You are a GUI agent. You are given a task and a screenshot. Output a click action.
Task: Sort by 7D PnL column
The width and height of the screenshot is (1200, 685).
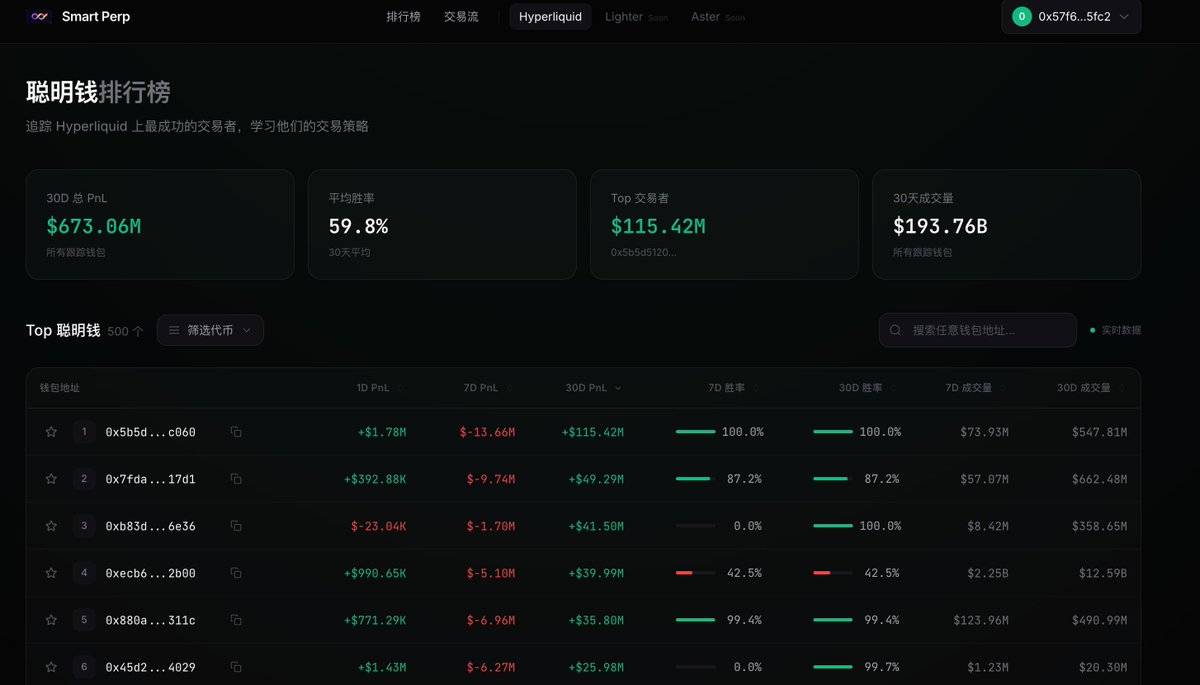pos(487,388)
